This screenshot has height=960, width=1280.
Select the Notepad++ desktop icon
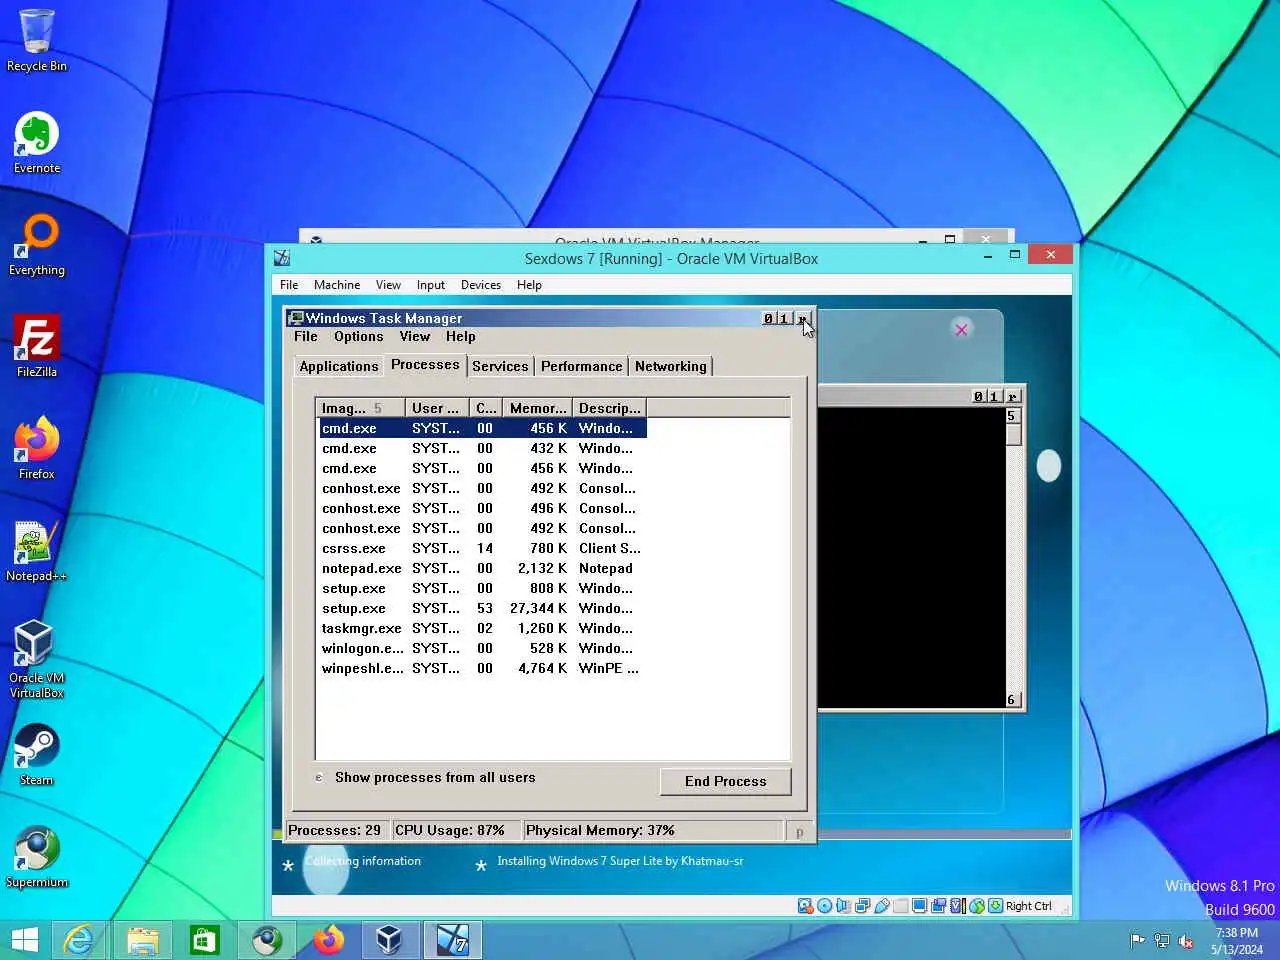tap(37, 550)
